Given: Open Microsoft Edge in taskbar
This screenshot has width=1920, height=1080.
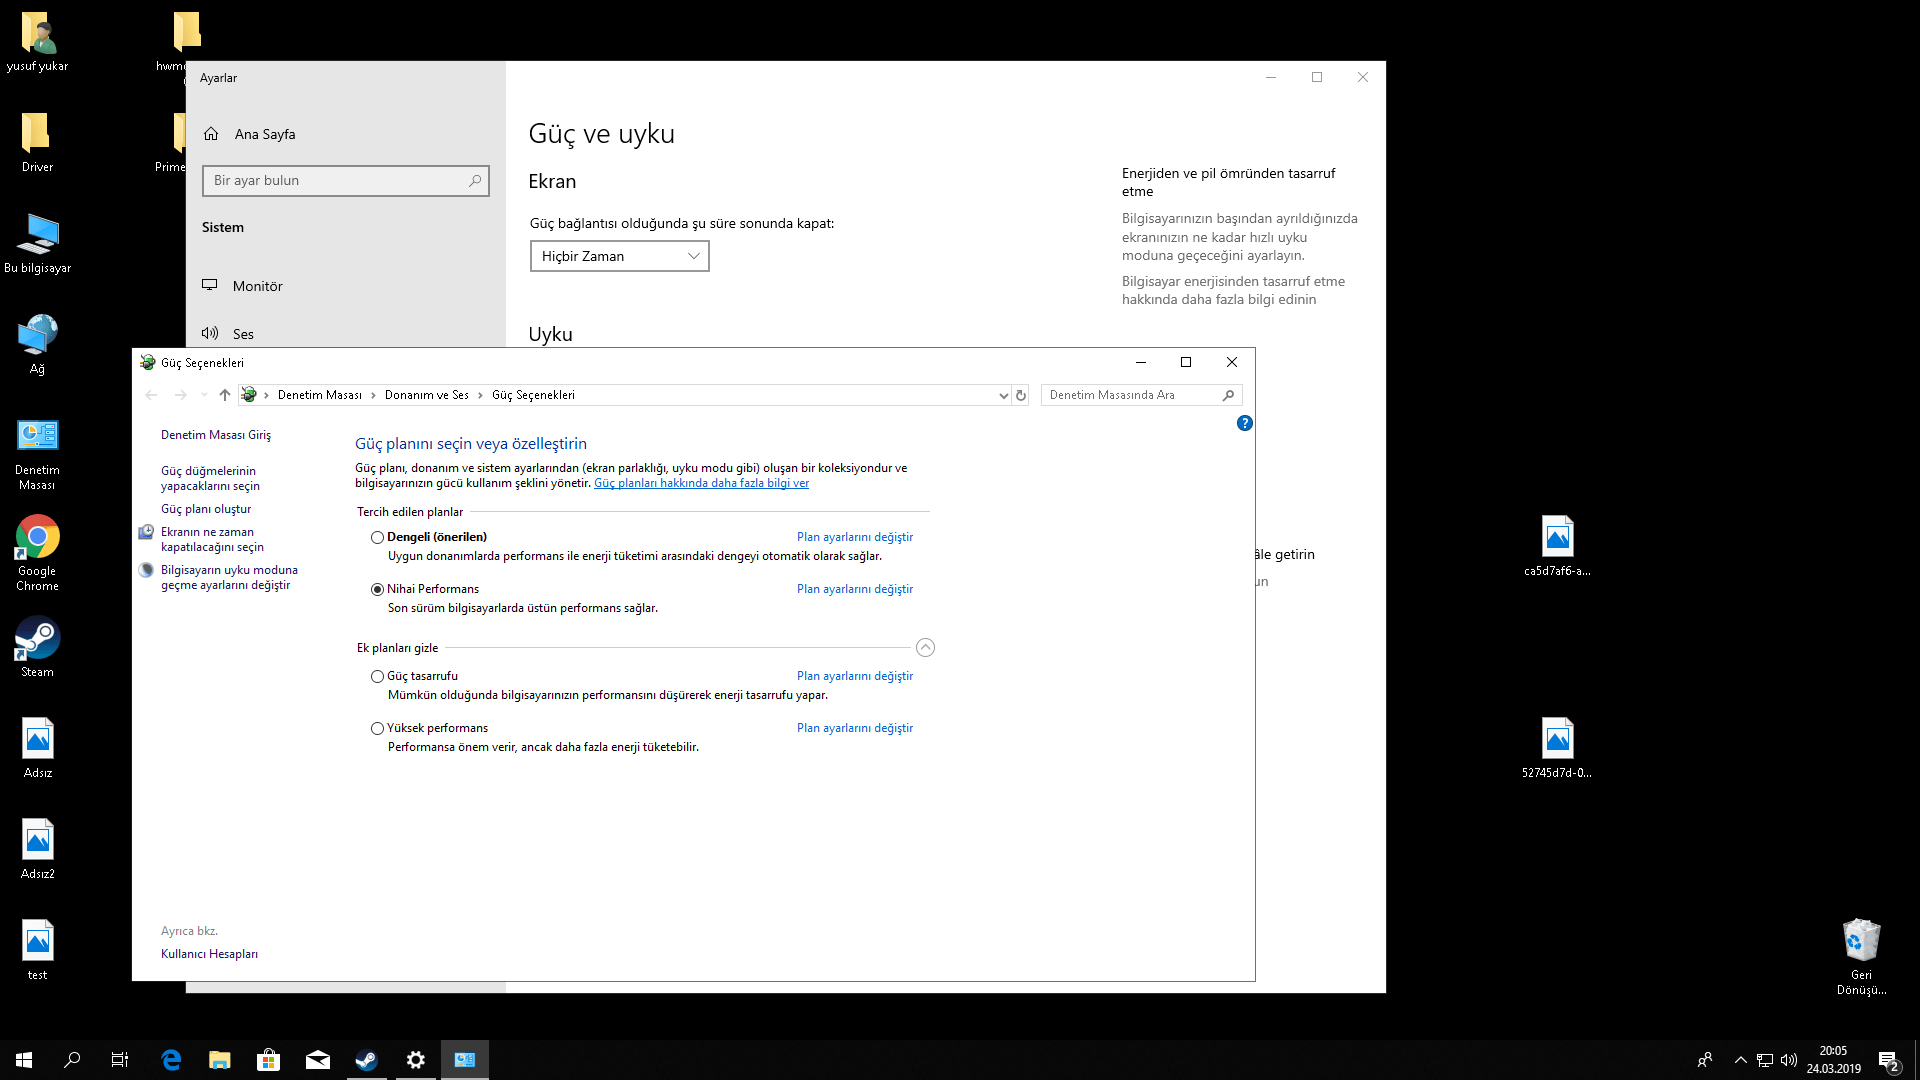Looking at the screenshot, I should coord(171,1060).
